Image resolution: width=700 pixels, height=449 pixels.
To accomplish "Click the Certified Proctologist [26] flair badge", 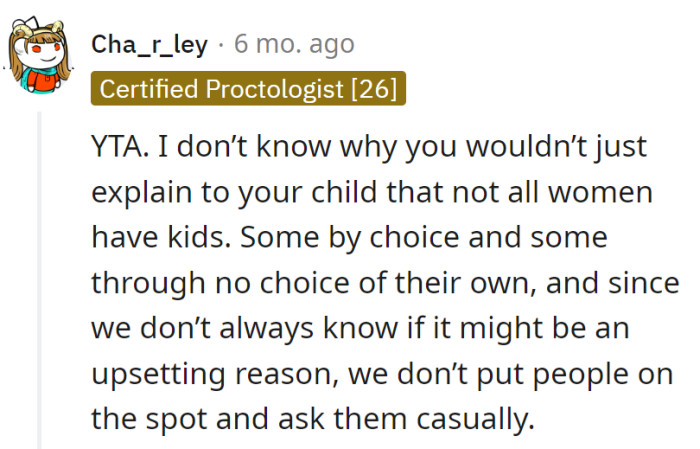I will 248,89.
